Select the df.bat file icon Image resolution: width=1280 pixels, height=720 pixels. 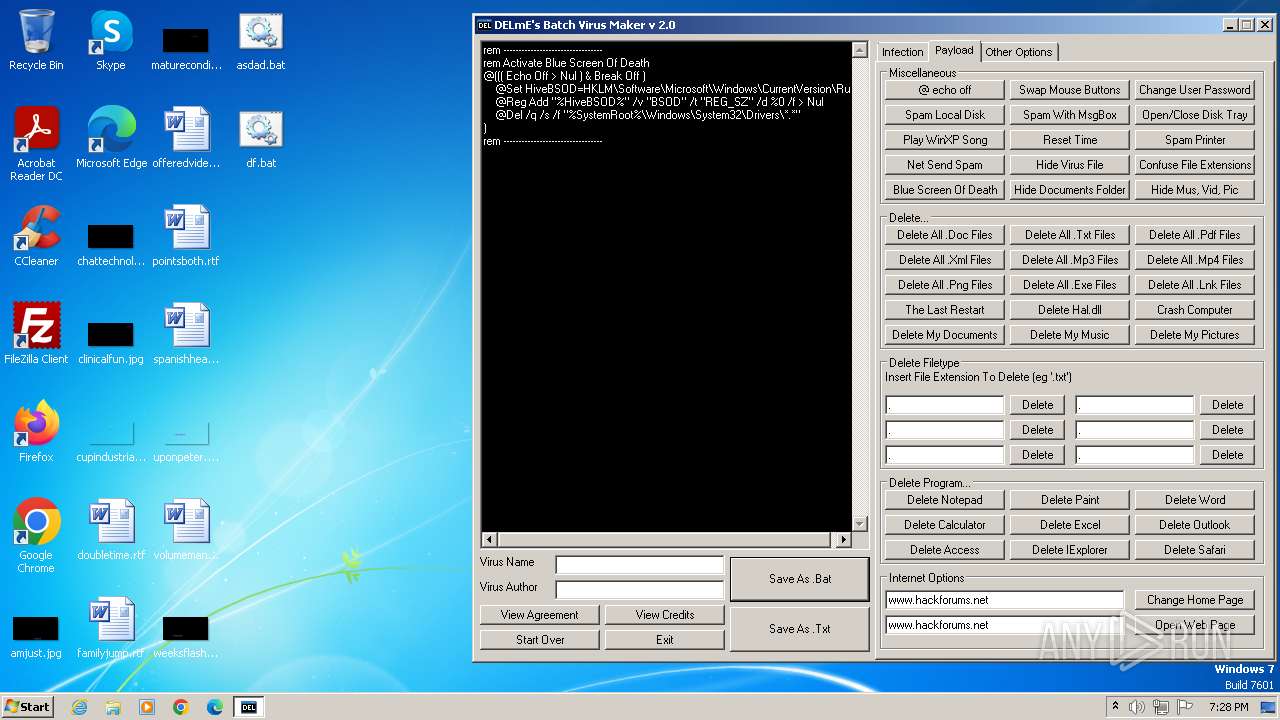(261, 139)
